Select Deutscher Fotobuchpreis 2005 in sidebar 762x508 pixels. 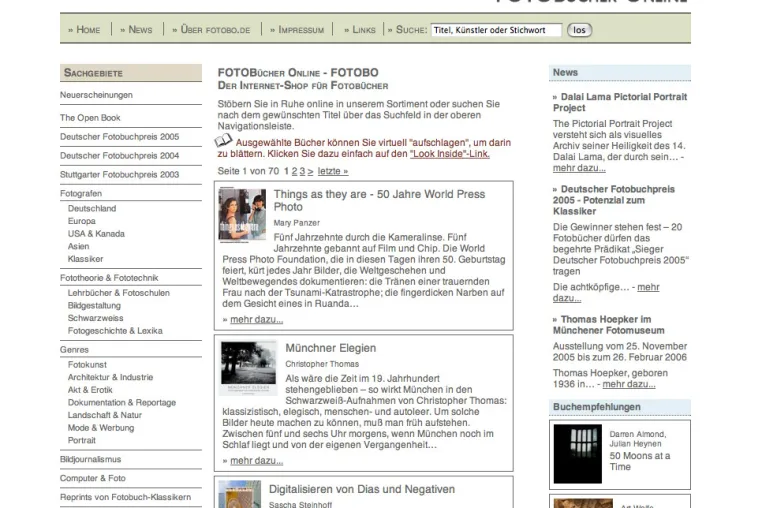[120, 137]
